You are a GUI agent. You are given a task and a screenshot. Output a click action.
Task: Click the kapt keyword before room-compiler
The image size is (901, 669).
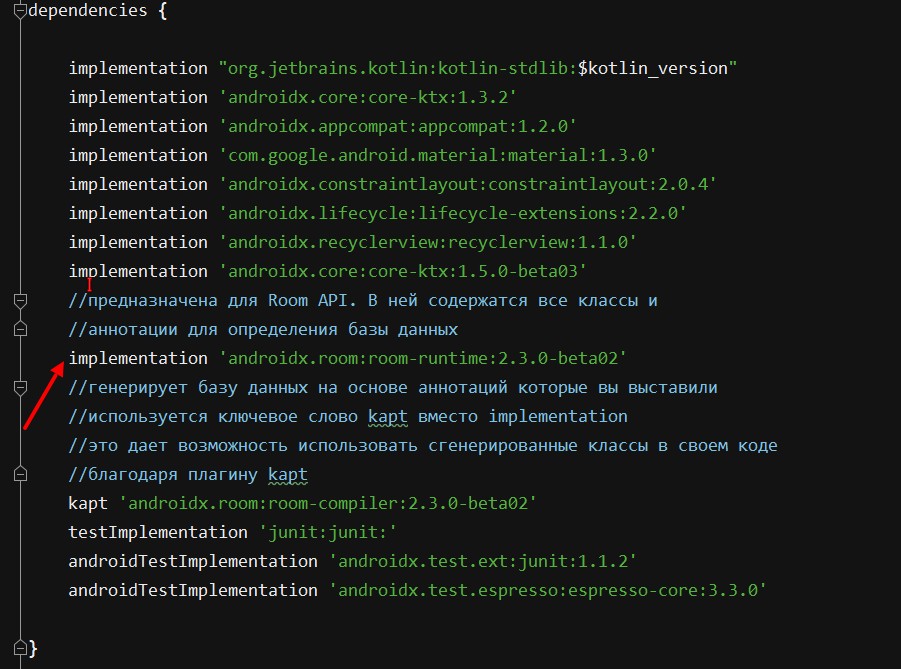(88, 503)
